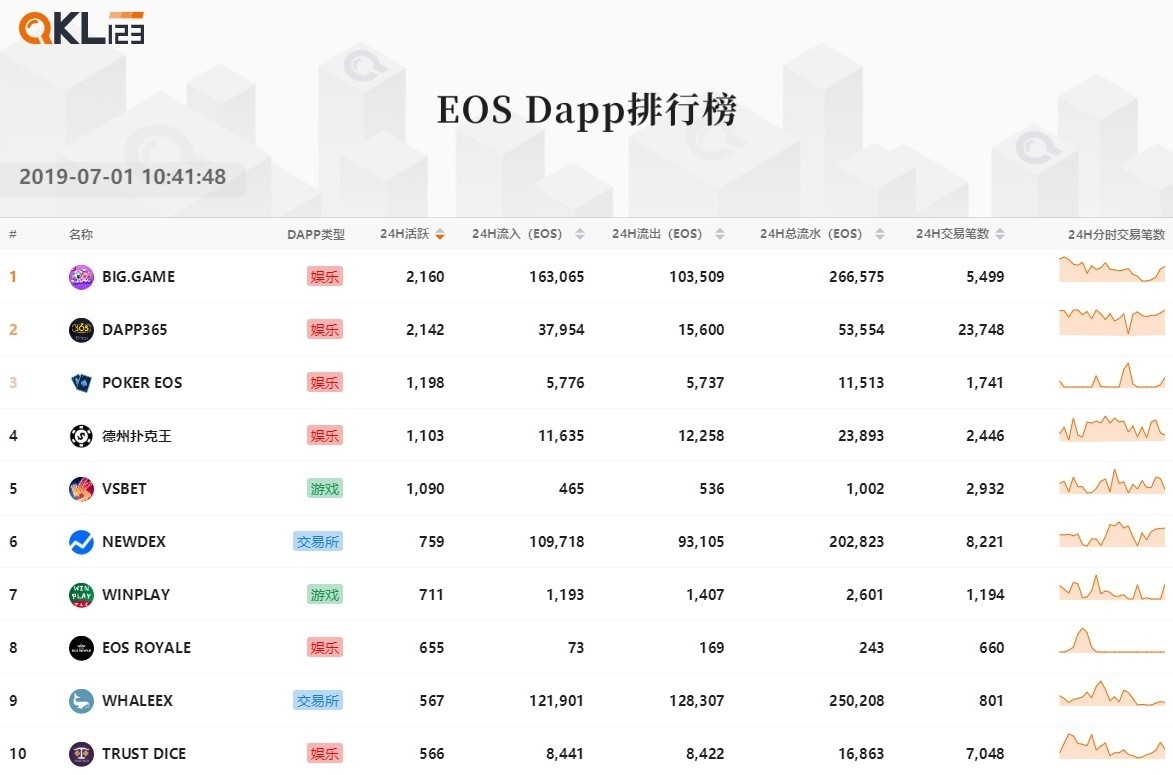Screen dimensions: 1173x775
Task: View BIG.GAME hourly transactions sparkline
Action: click(1112, 269)
